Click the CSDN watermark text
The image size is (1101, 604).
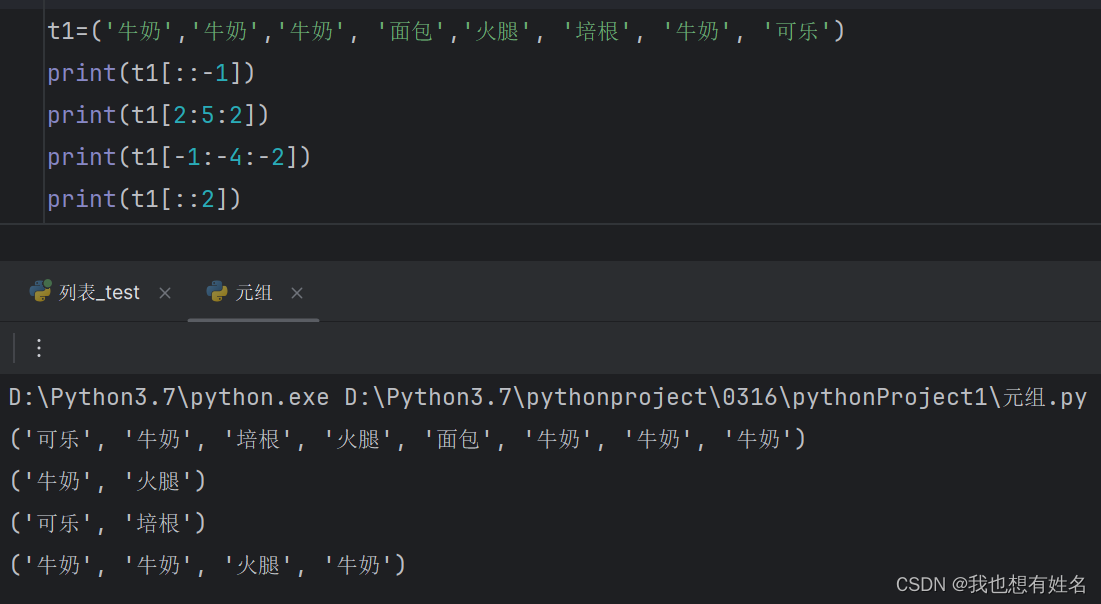coord(990,584)
